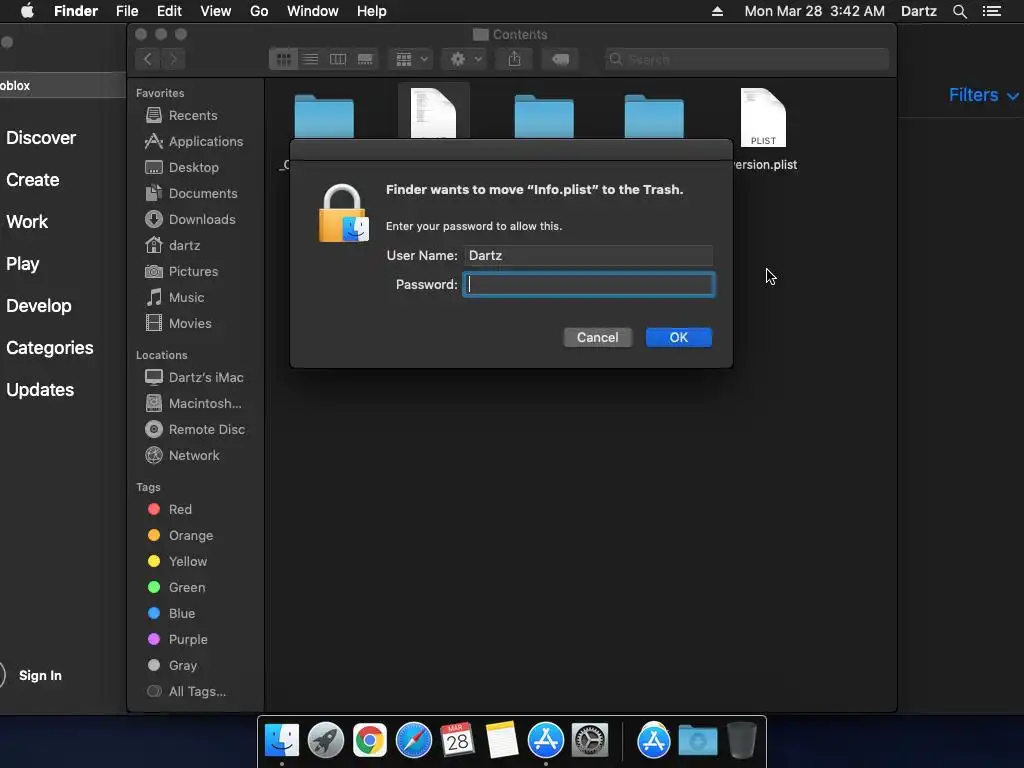Select dartz home folder in sidebar
This screenshot has height=768, width=1024.
click(172, 246)
